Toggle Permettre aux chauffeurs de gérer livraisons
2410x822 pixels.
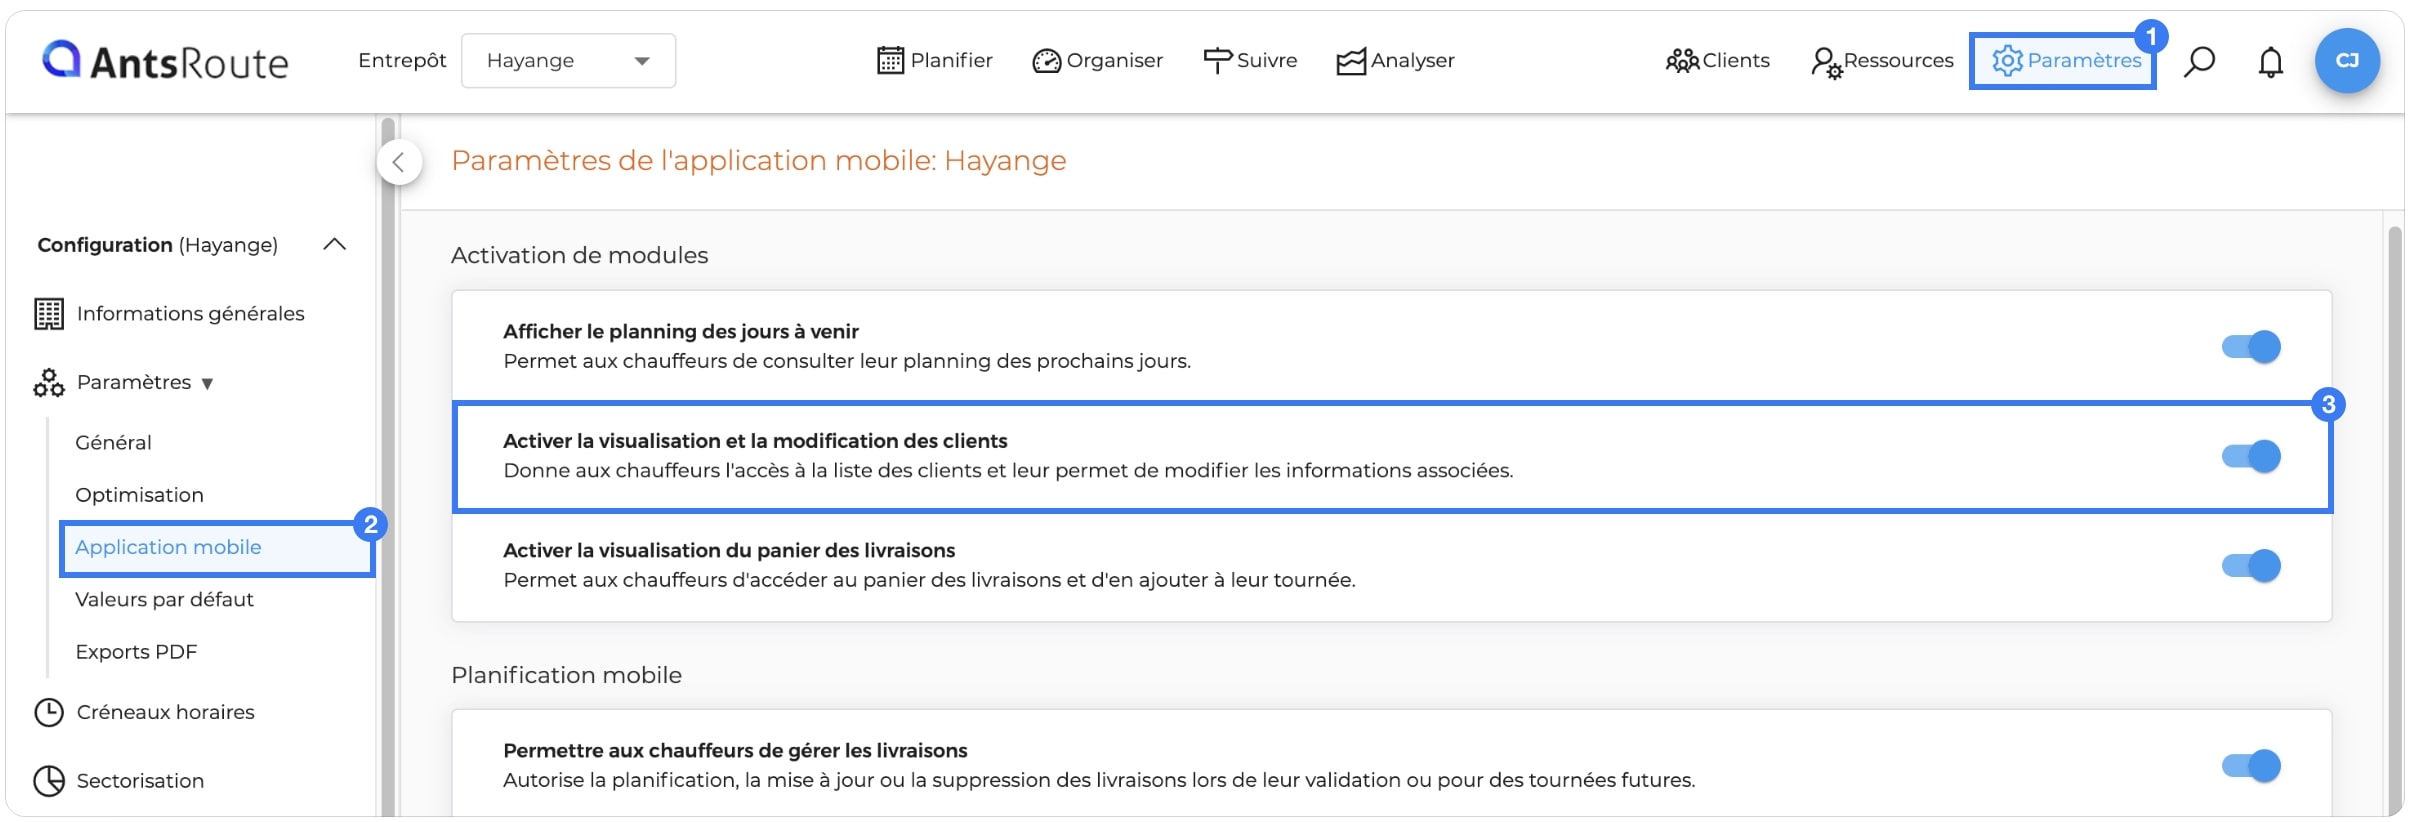coord(2251,766)
